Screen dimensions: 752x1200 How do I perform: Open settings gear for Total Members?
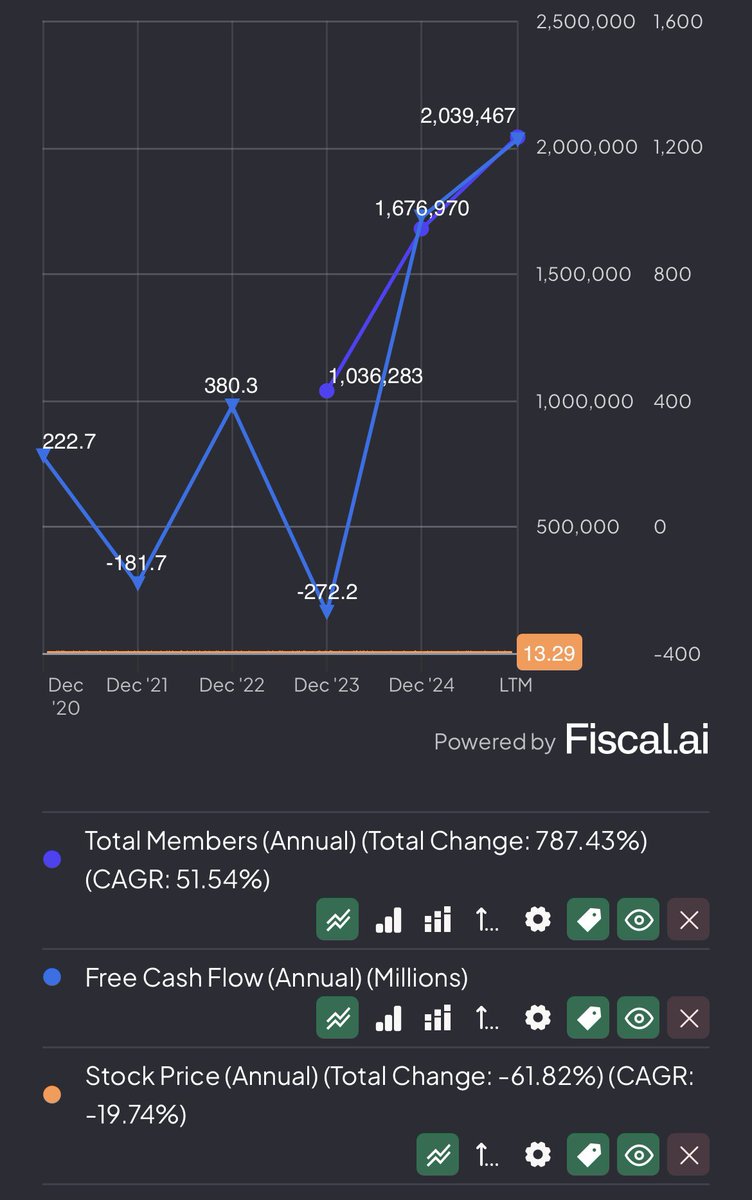pos(538,920)
